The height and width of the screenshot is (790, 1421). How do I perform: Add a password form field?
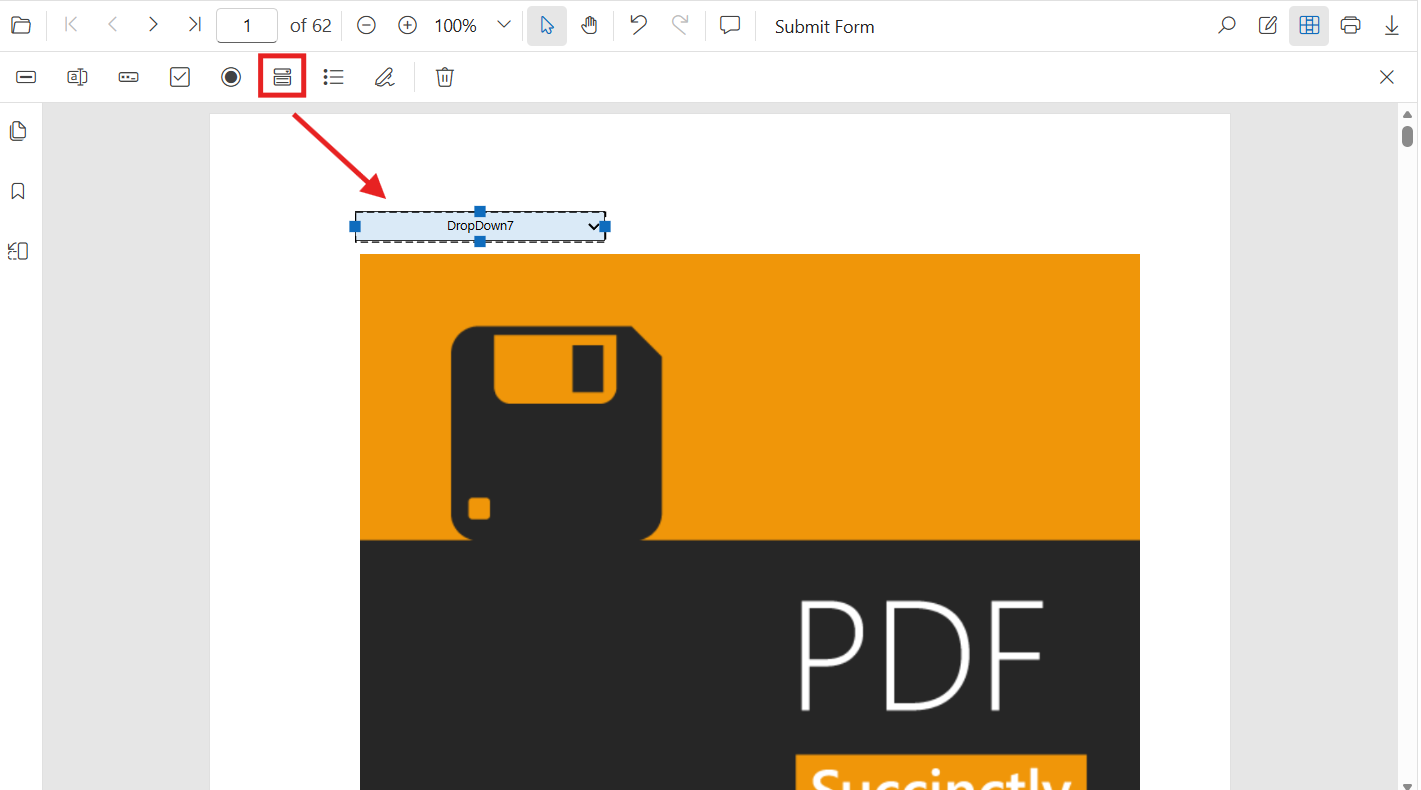tap(128, 77)
